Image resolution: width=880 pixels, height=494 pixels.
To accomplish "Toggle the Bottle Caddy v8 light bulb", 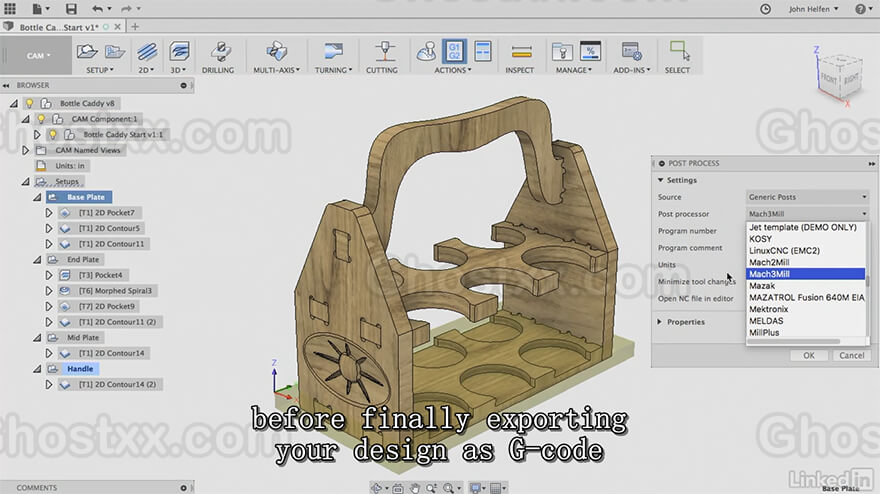I will pyautogui.click(x=30, y=103).
